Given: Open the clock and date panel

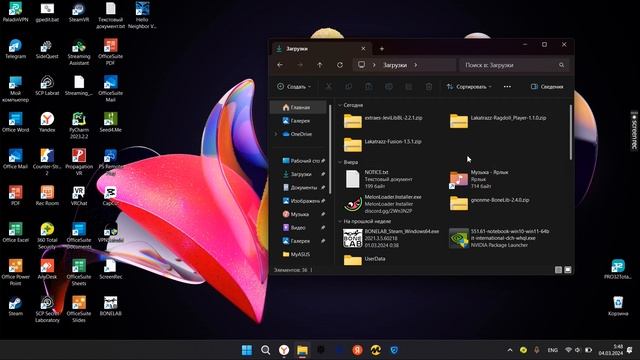Looking at the screenshot, I should point(611,350).
